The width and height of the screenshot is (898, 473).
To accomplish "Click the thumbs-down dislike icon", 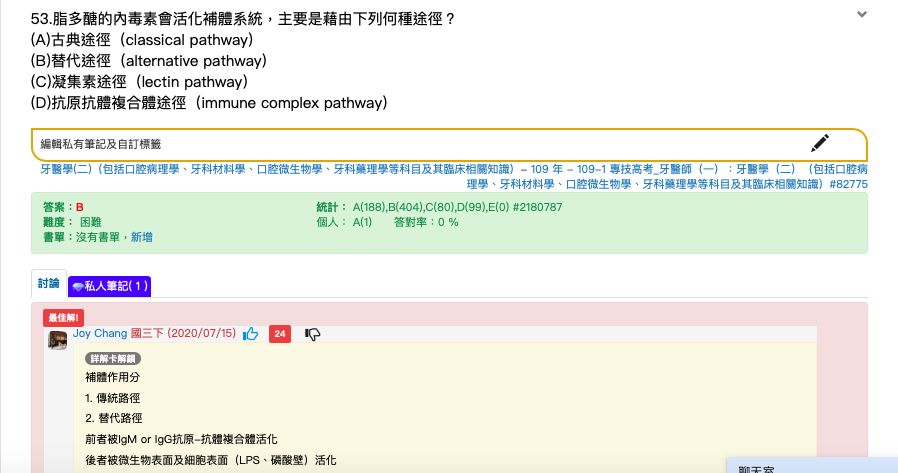I will pyautogui.click(x=313, y=334).
